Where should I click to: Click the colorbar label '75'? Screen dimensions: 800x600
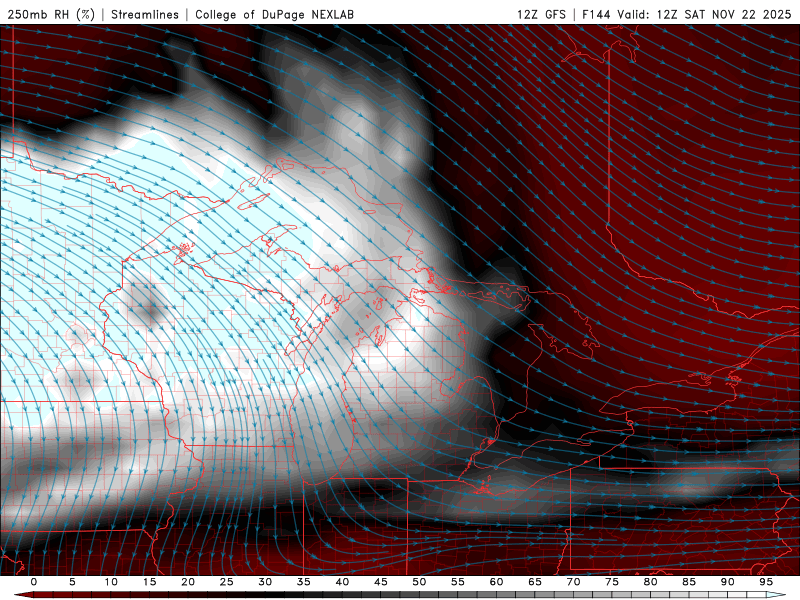[612, 582]
